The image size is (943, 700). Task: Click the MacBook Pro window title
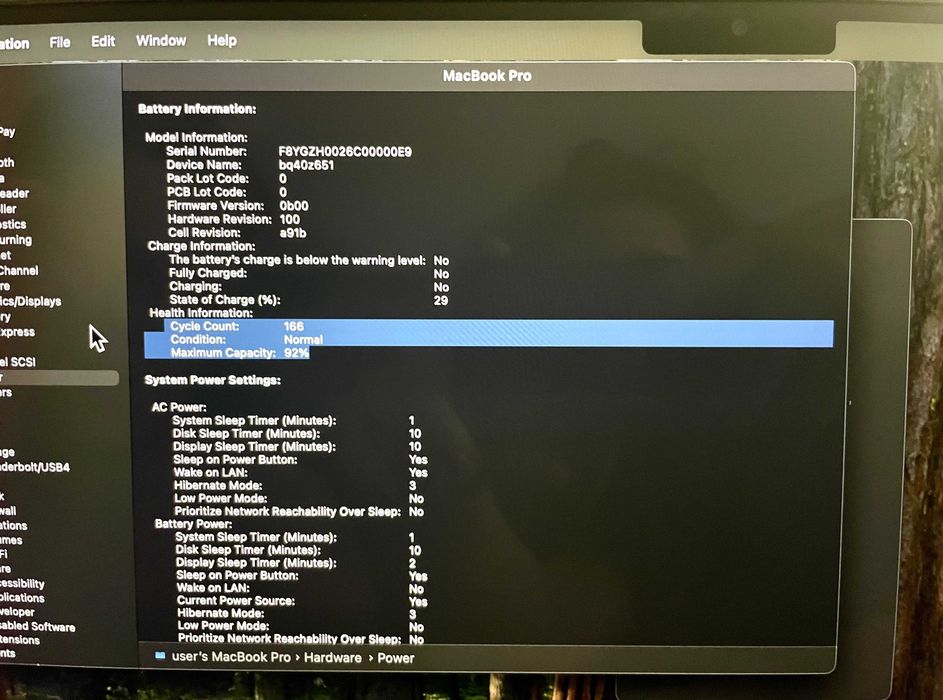coord(487,76)
